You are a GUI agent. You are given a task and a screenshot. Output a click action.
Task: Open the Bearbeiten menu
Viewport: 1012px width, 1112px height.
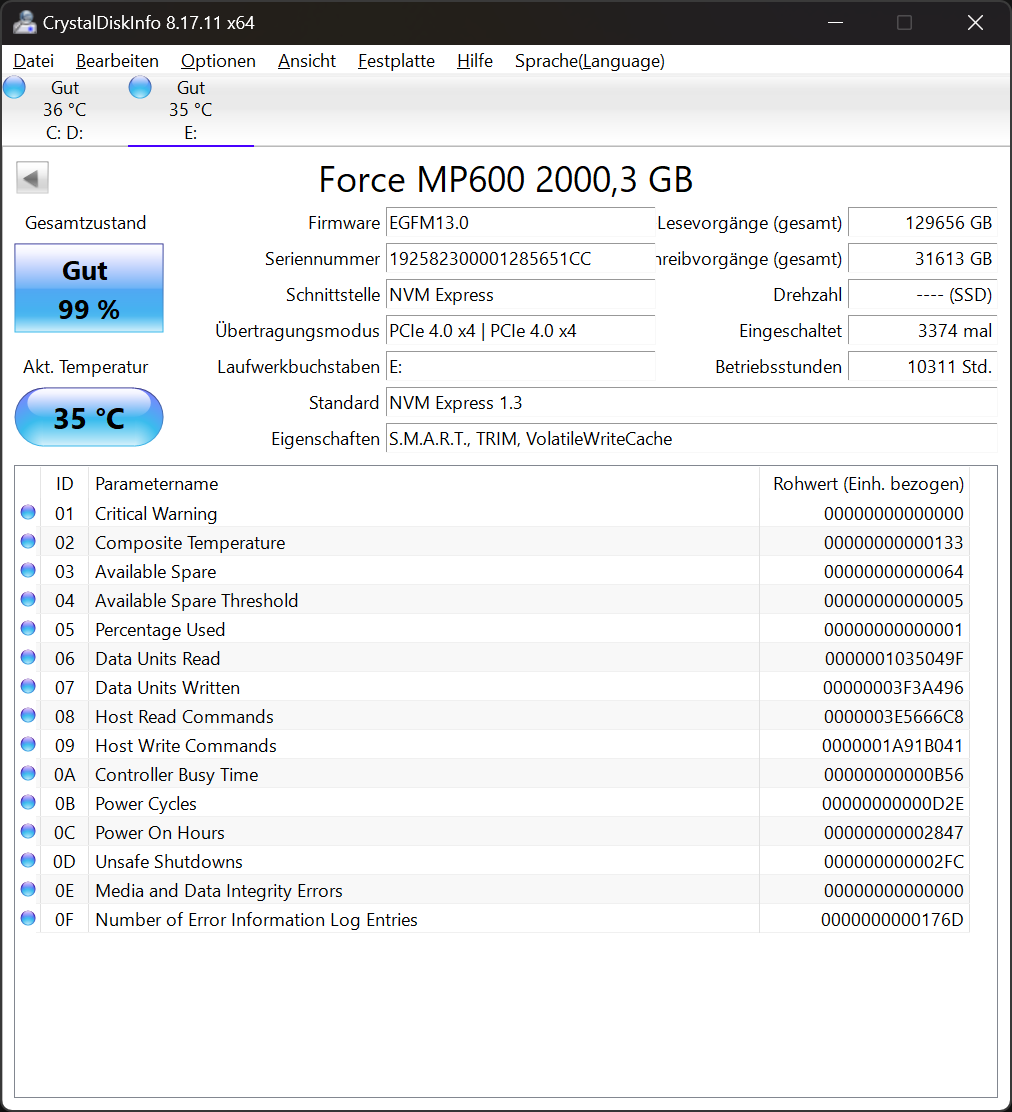[x=117, y=61]
